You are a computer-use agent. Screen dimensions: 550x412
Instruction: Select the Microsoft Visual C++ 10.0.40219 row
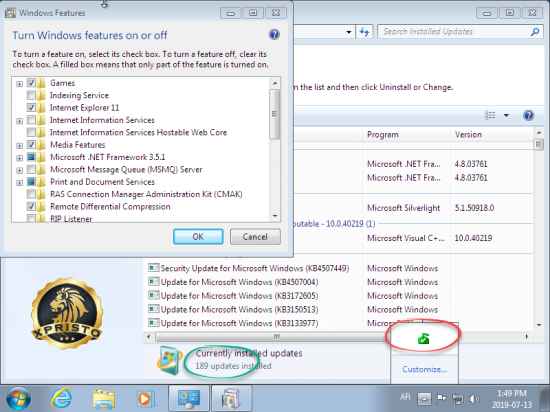pyautogui.click(x=414, y=238)
